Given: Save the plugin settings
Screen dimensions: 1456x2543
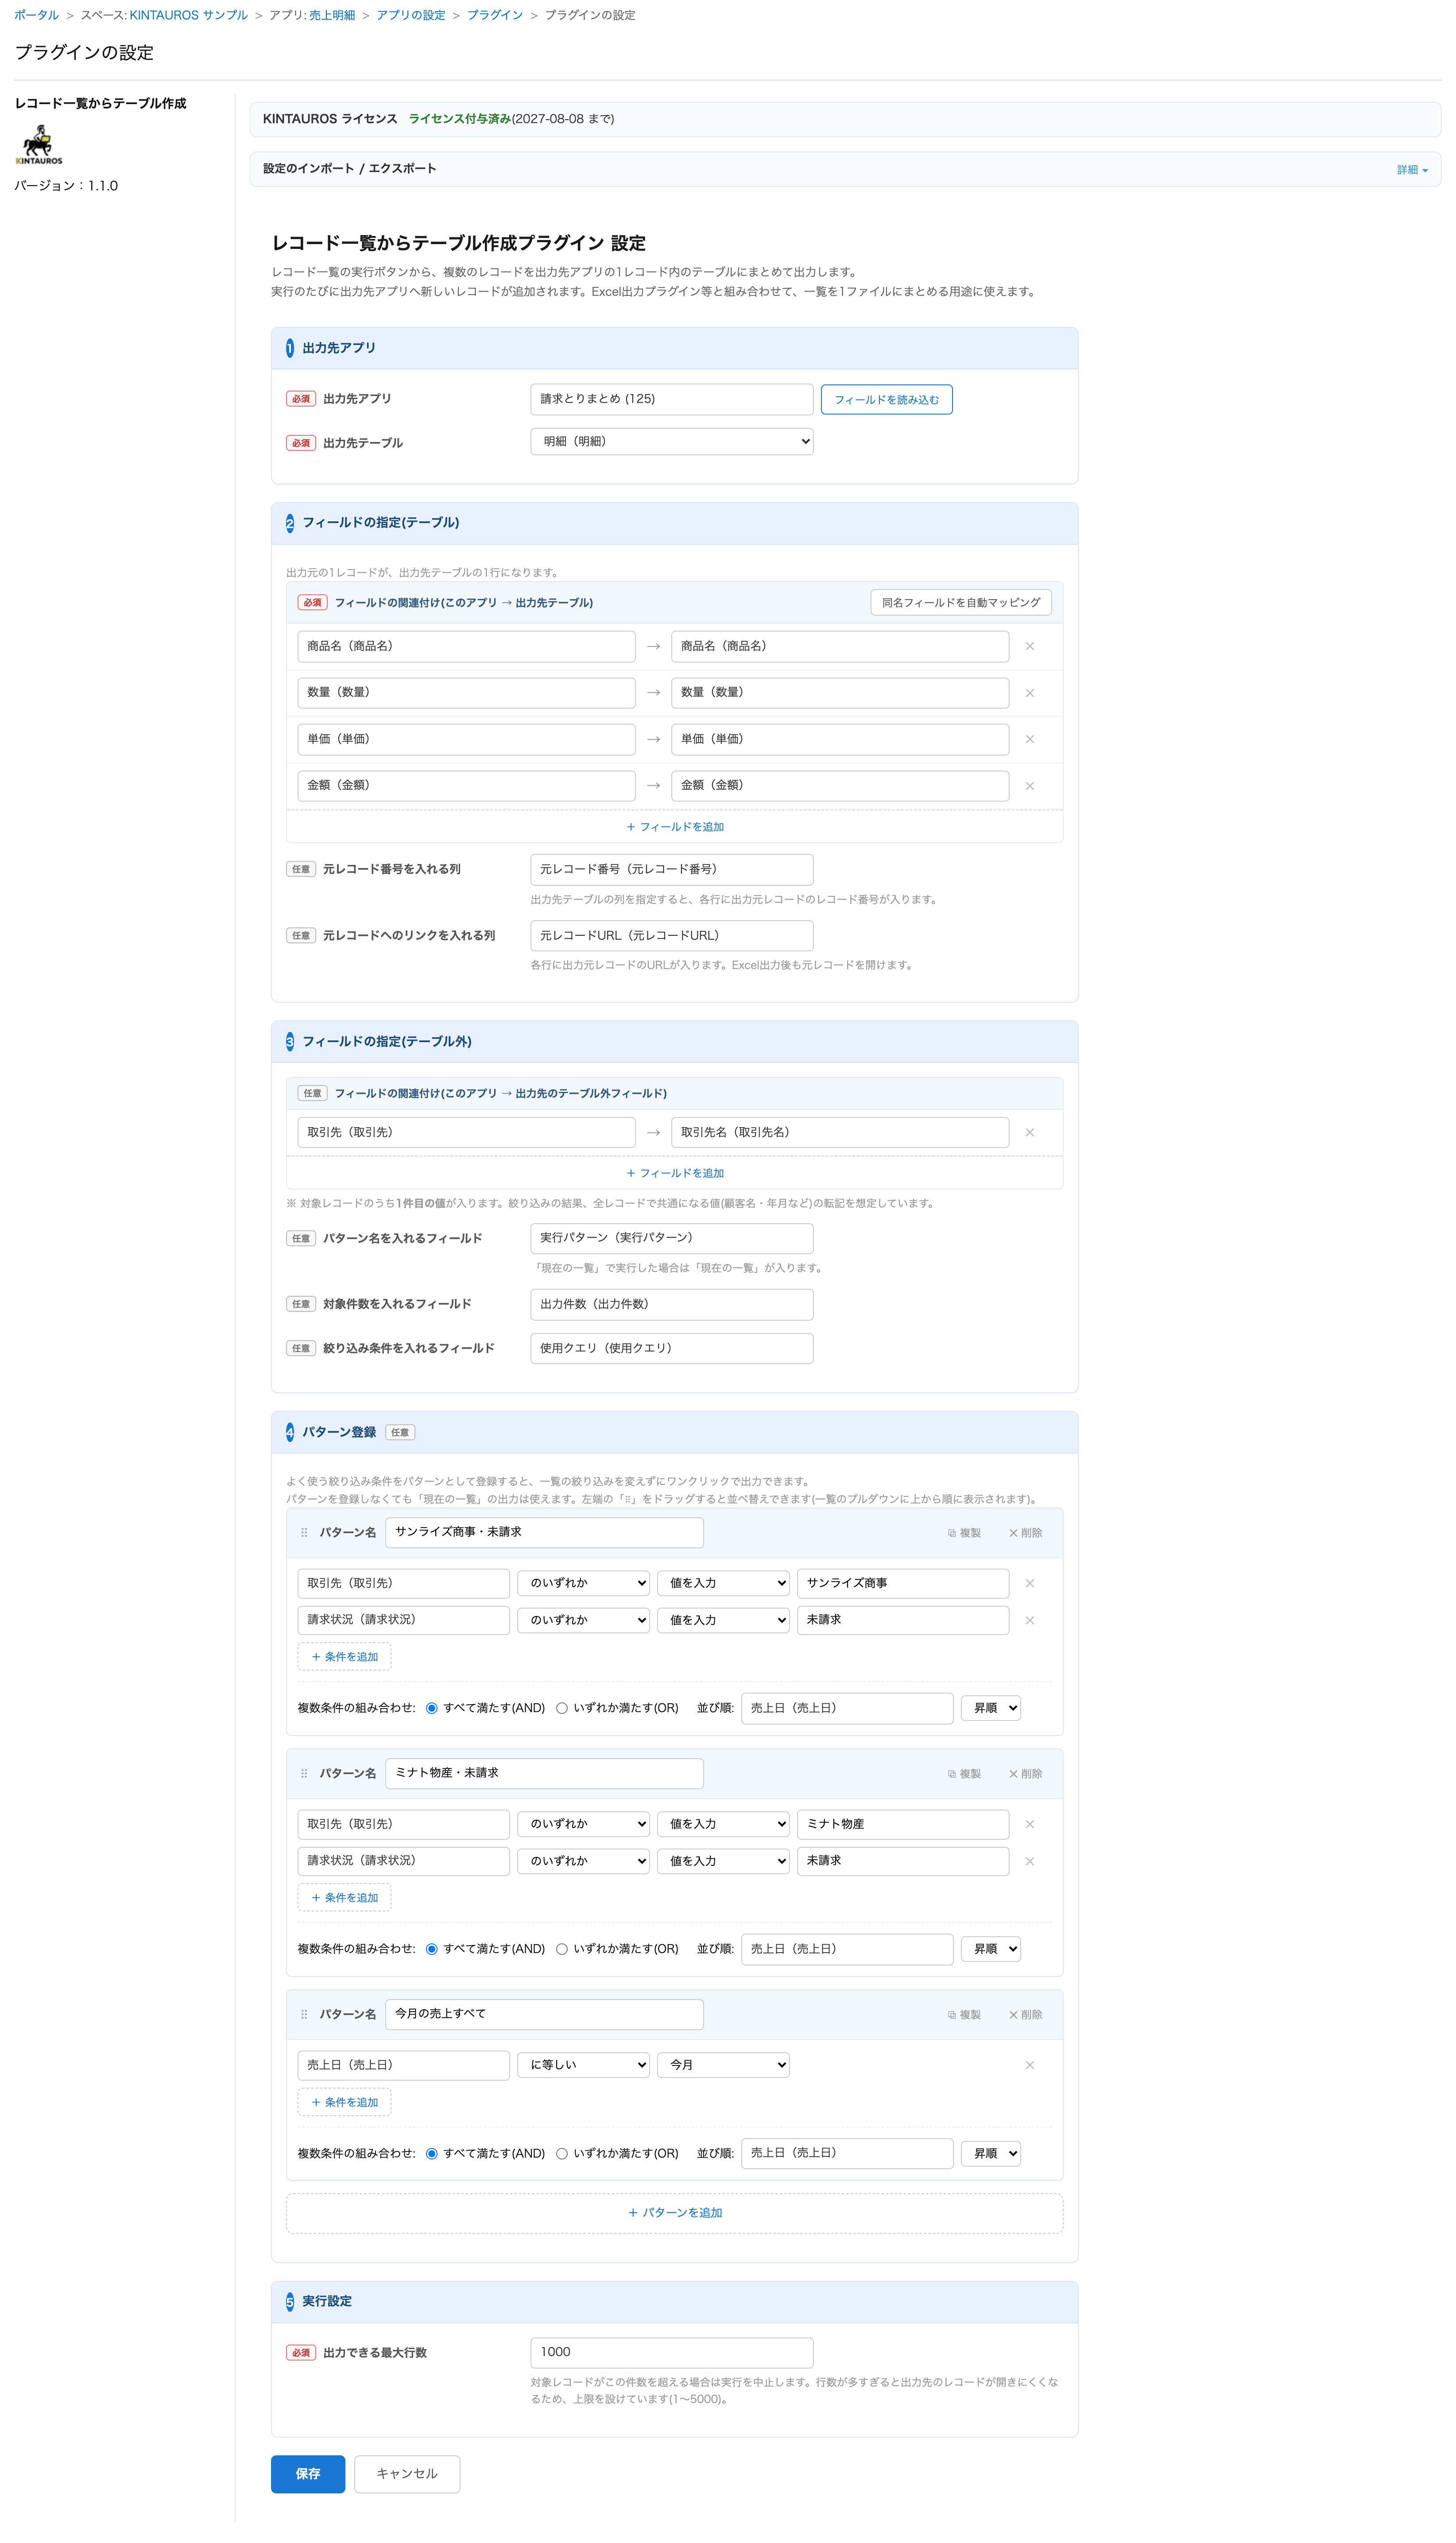Looking at the screenshot, I should coord(308,2475).
